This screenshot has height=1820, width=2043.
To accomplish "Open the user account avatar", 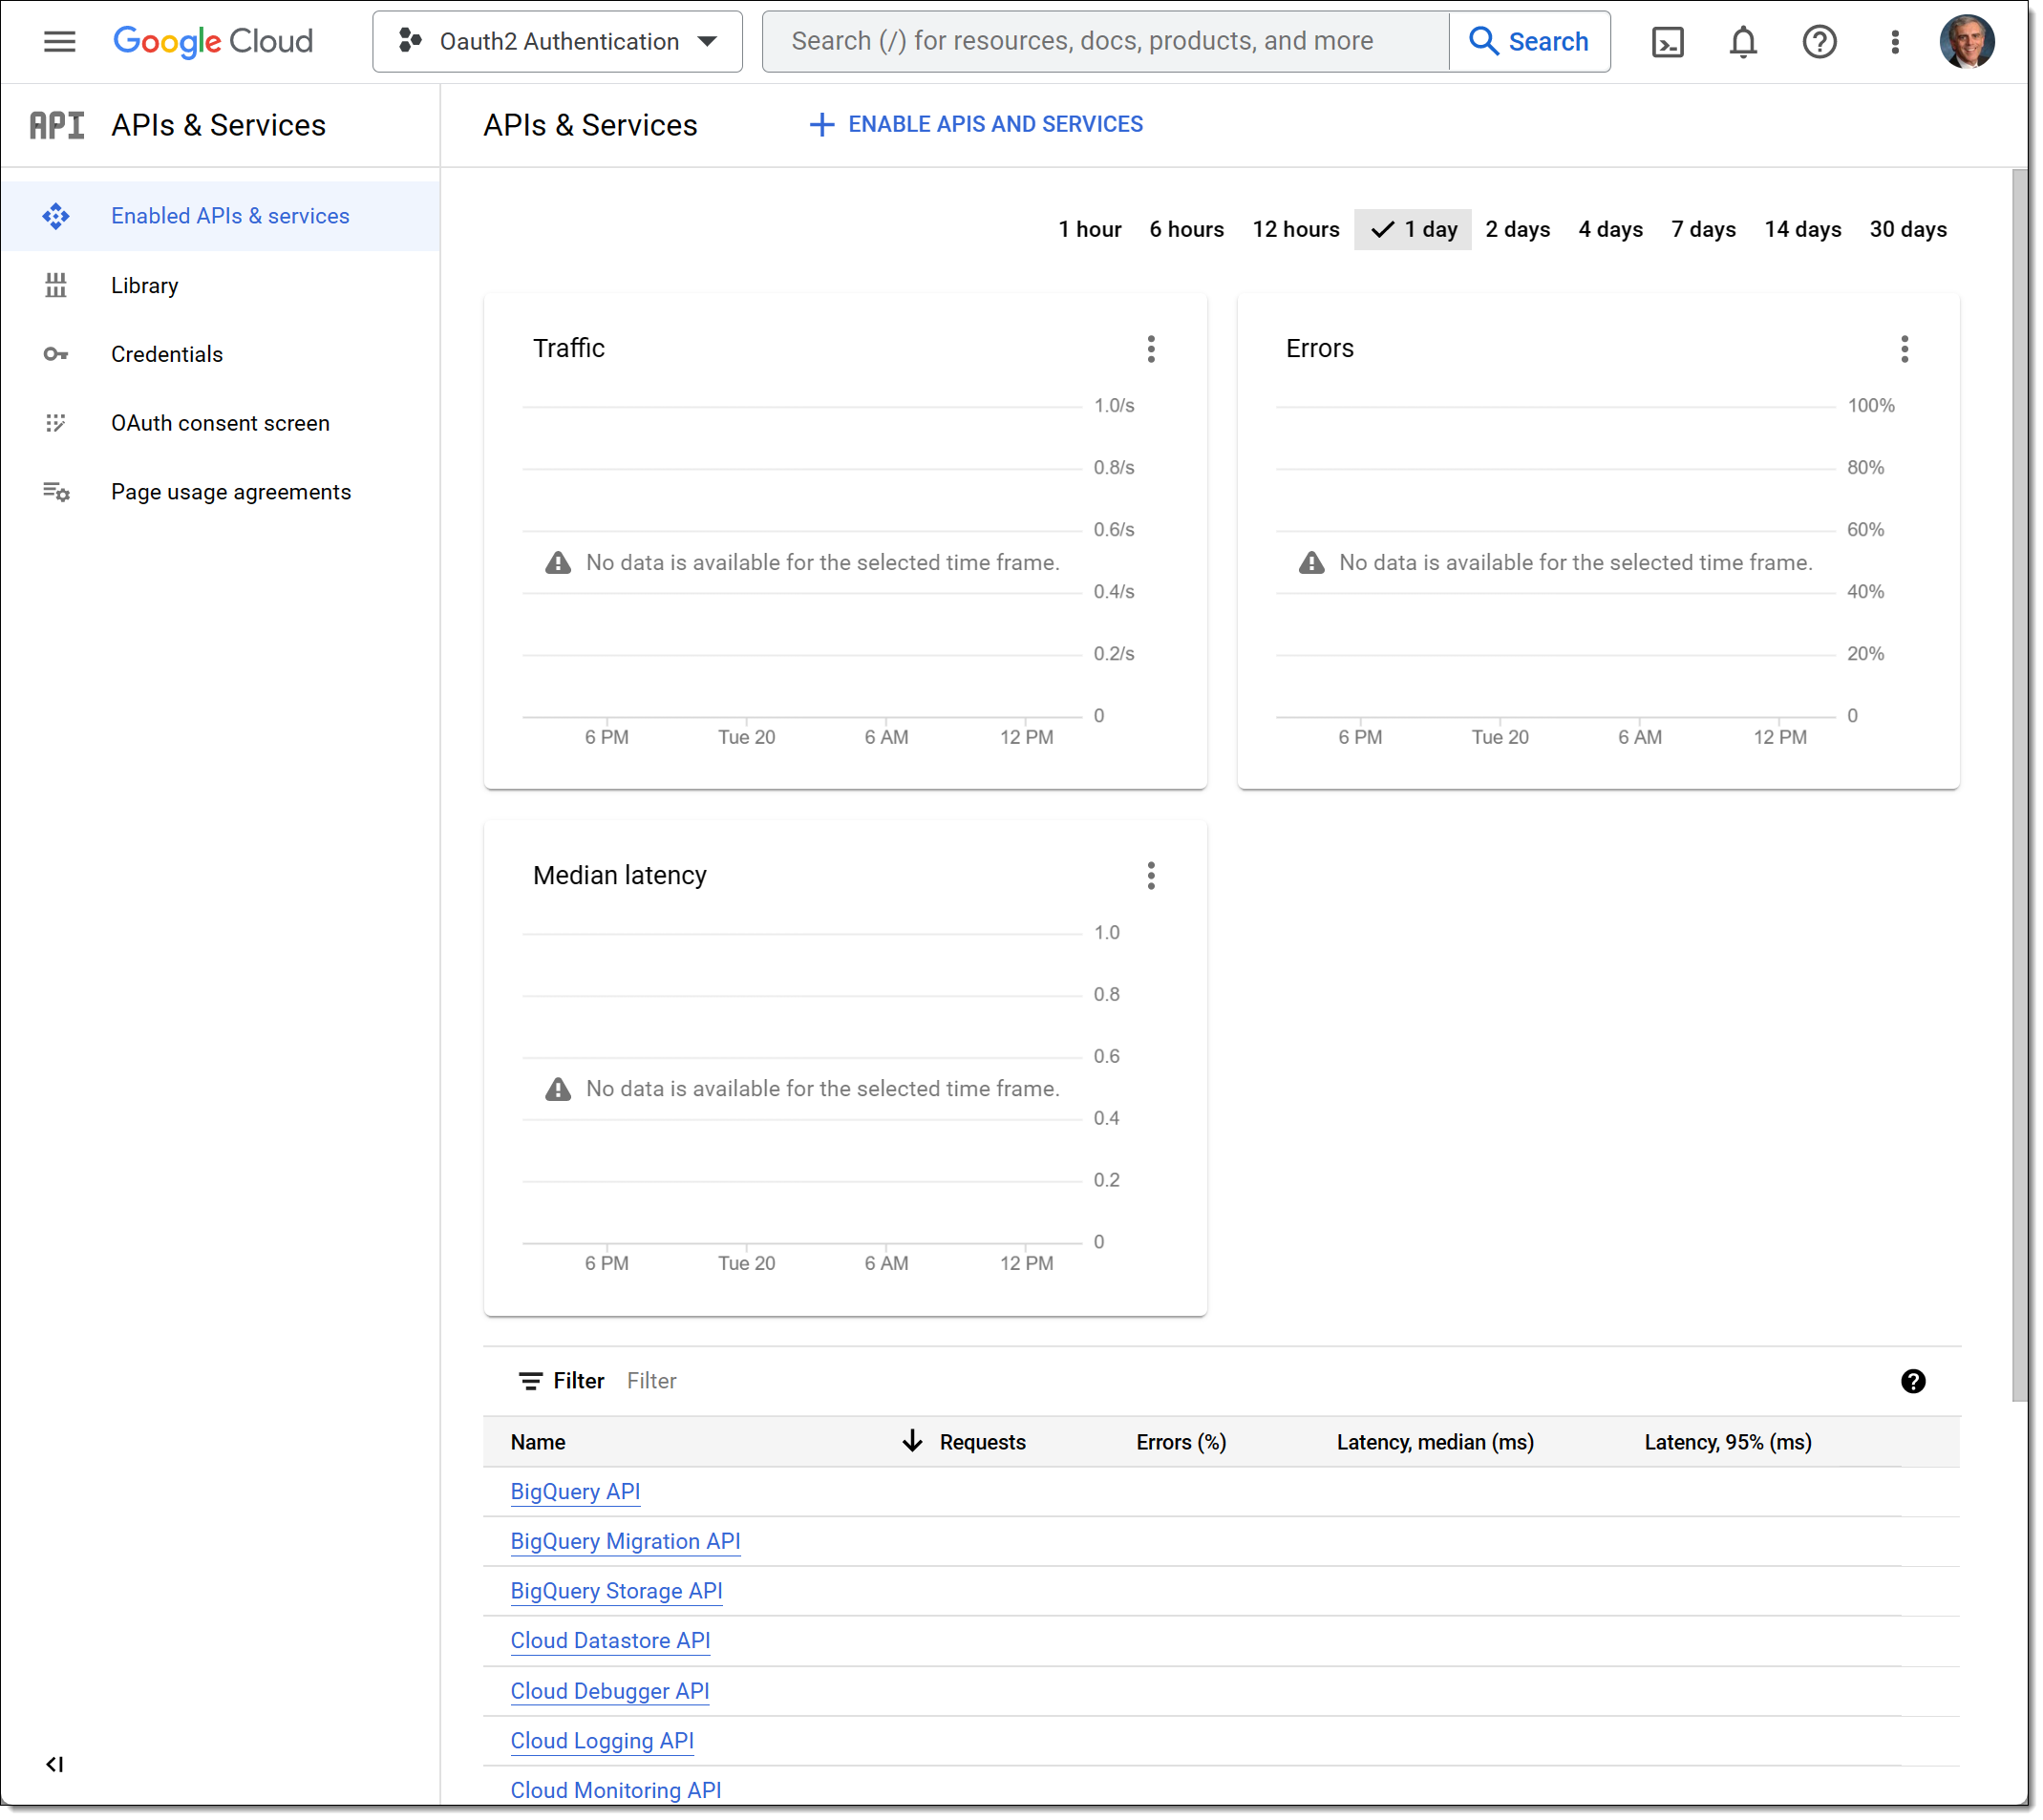I will pos(1967,42).
